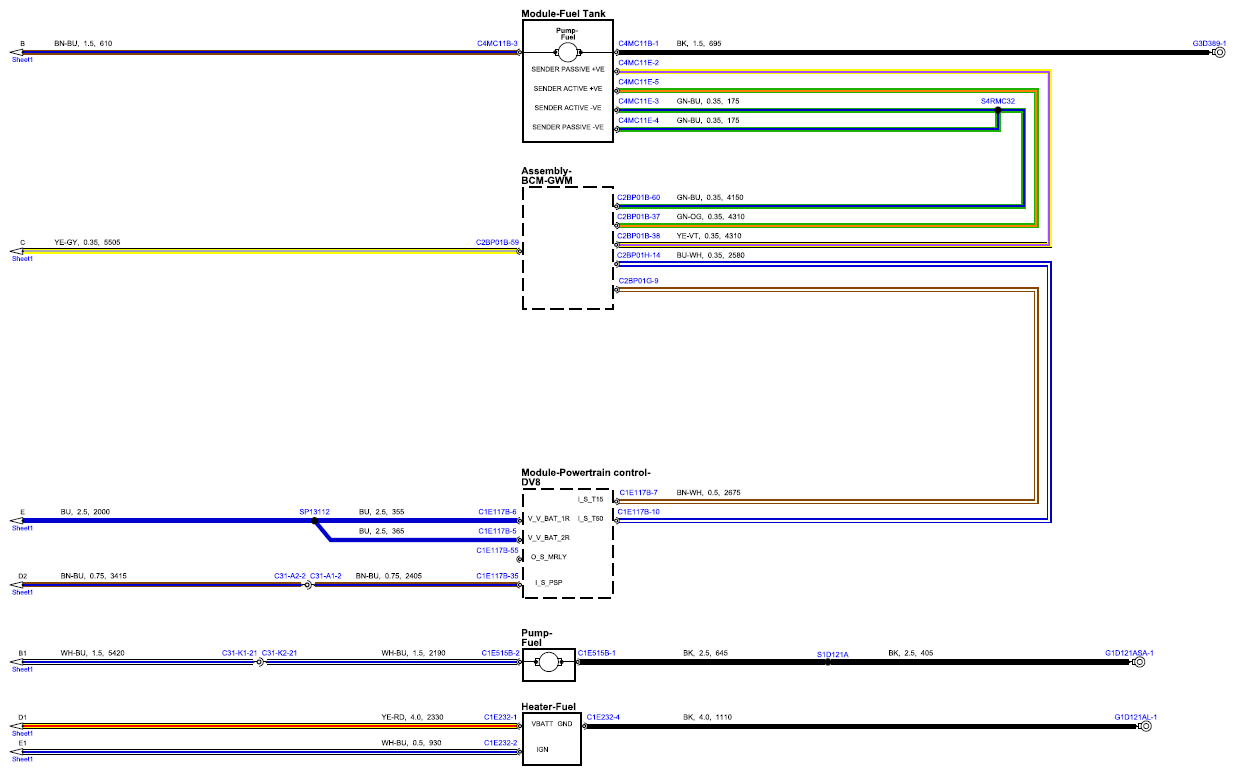The height and width of the screenshot is (775, 1235).
Task: Follow the Sheet1 link under reference D2
Action: pos(22,593)
